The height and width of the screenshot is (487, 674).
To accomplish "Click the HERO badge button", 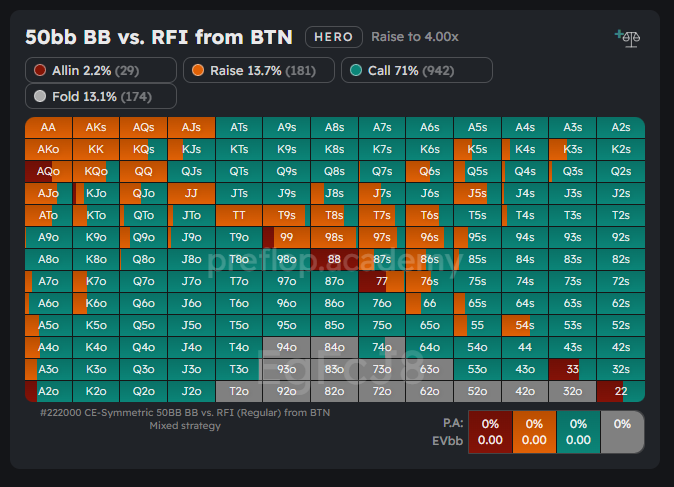I will coord(333,37).
